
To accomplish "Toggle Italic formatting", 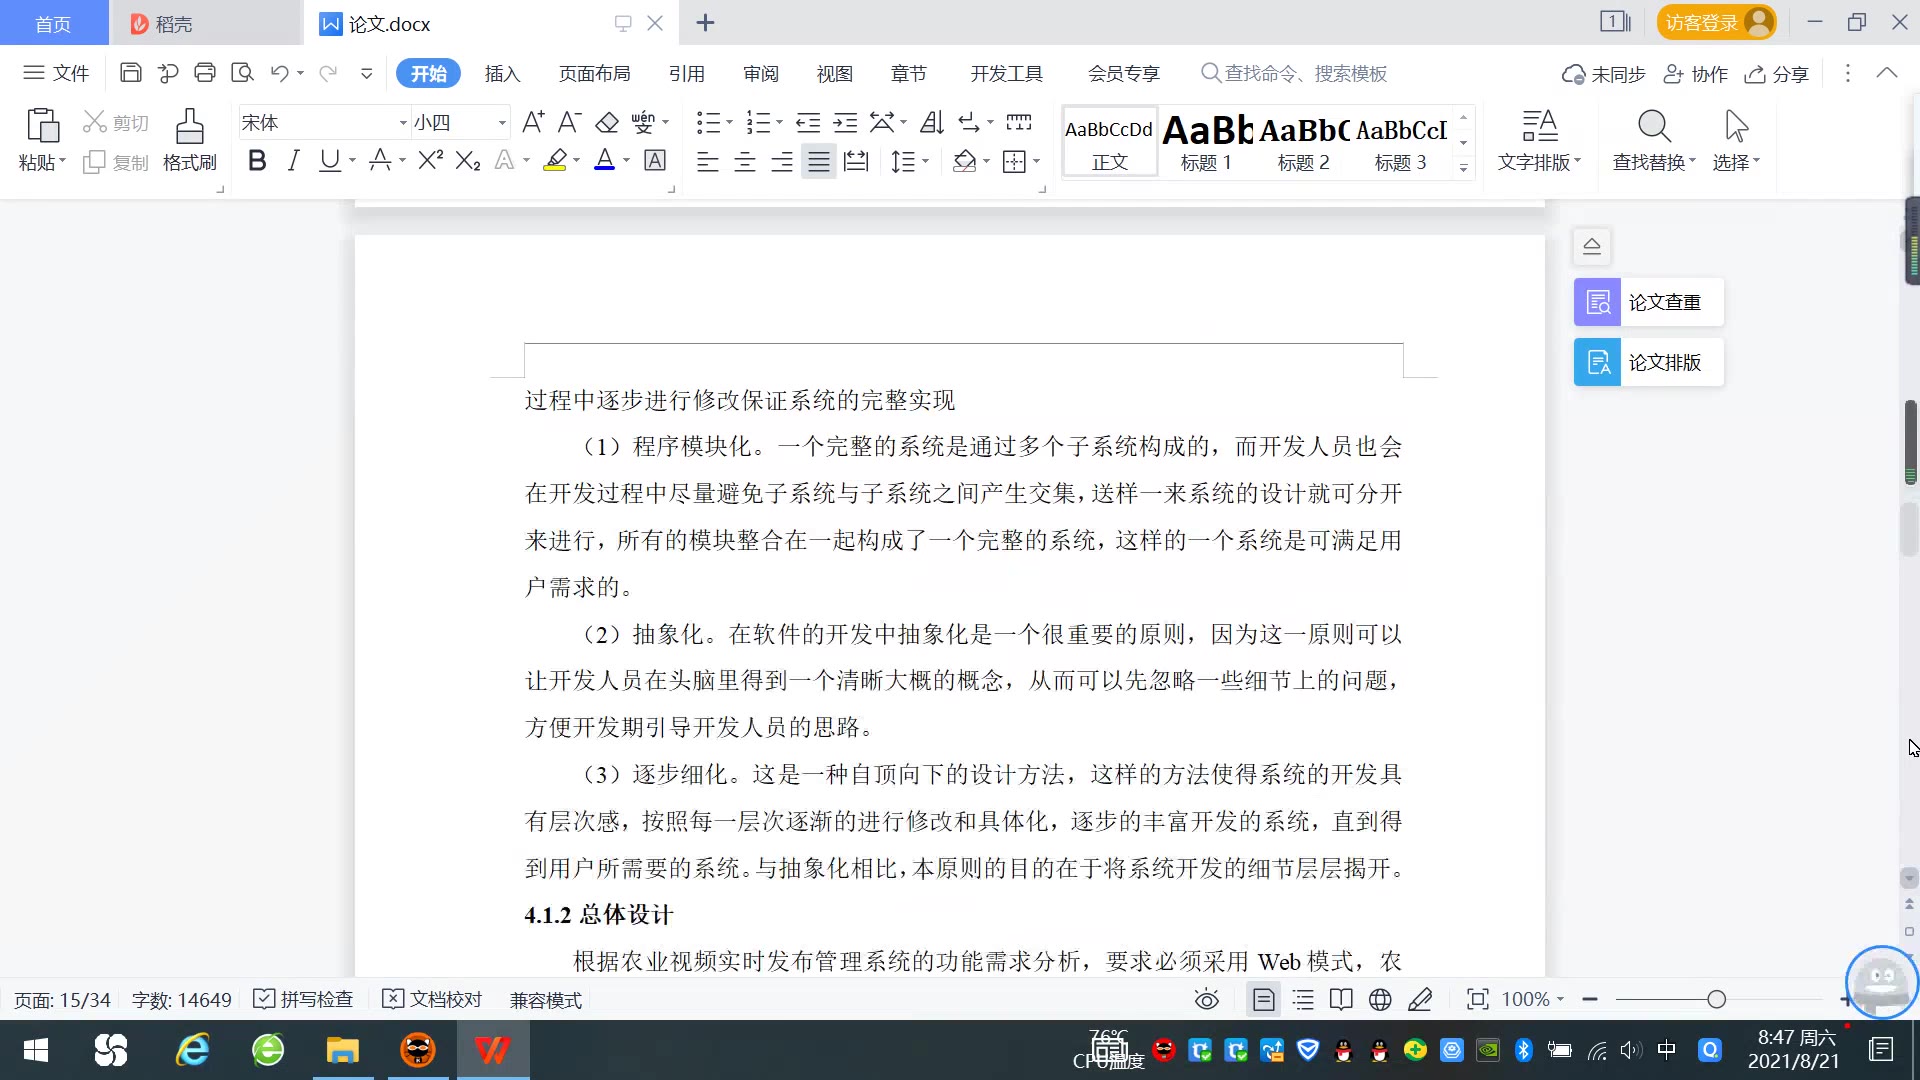I will point(293,160).
